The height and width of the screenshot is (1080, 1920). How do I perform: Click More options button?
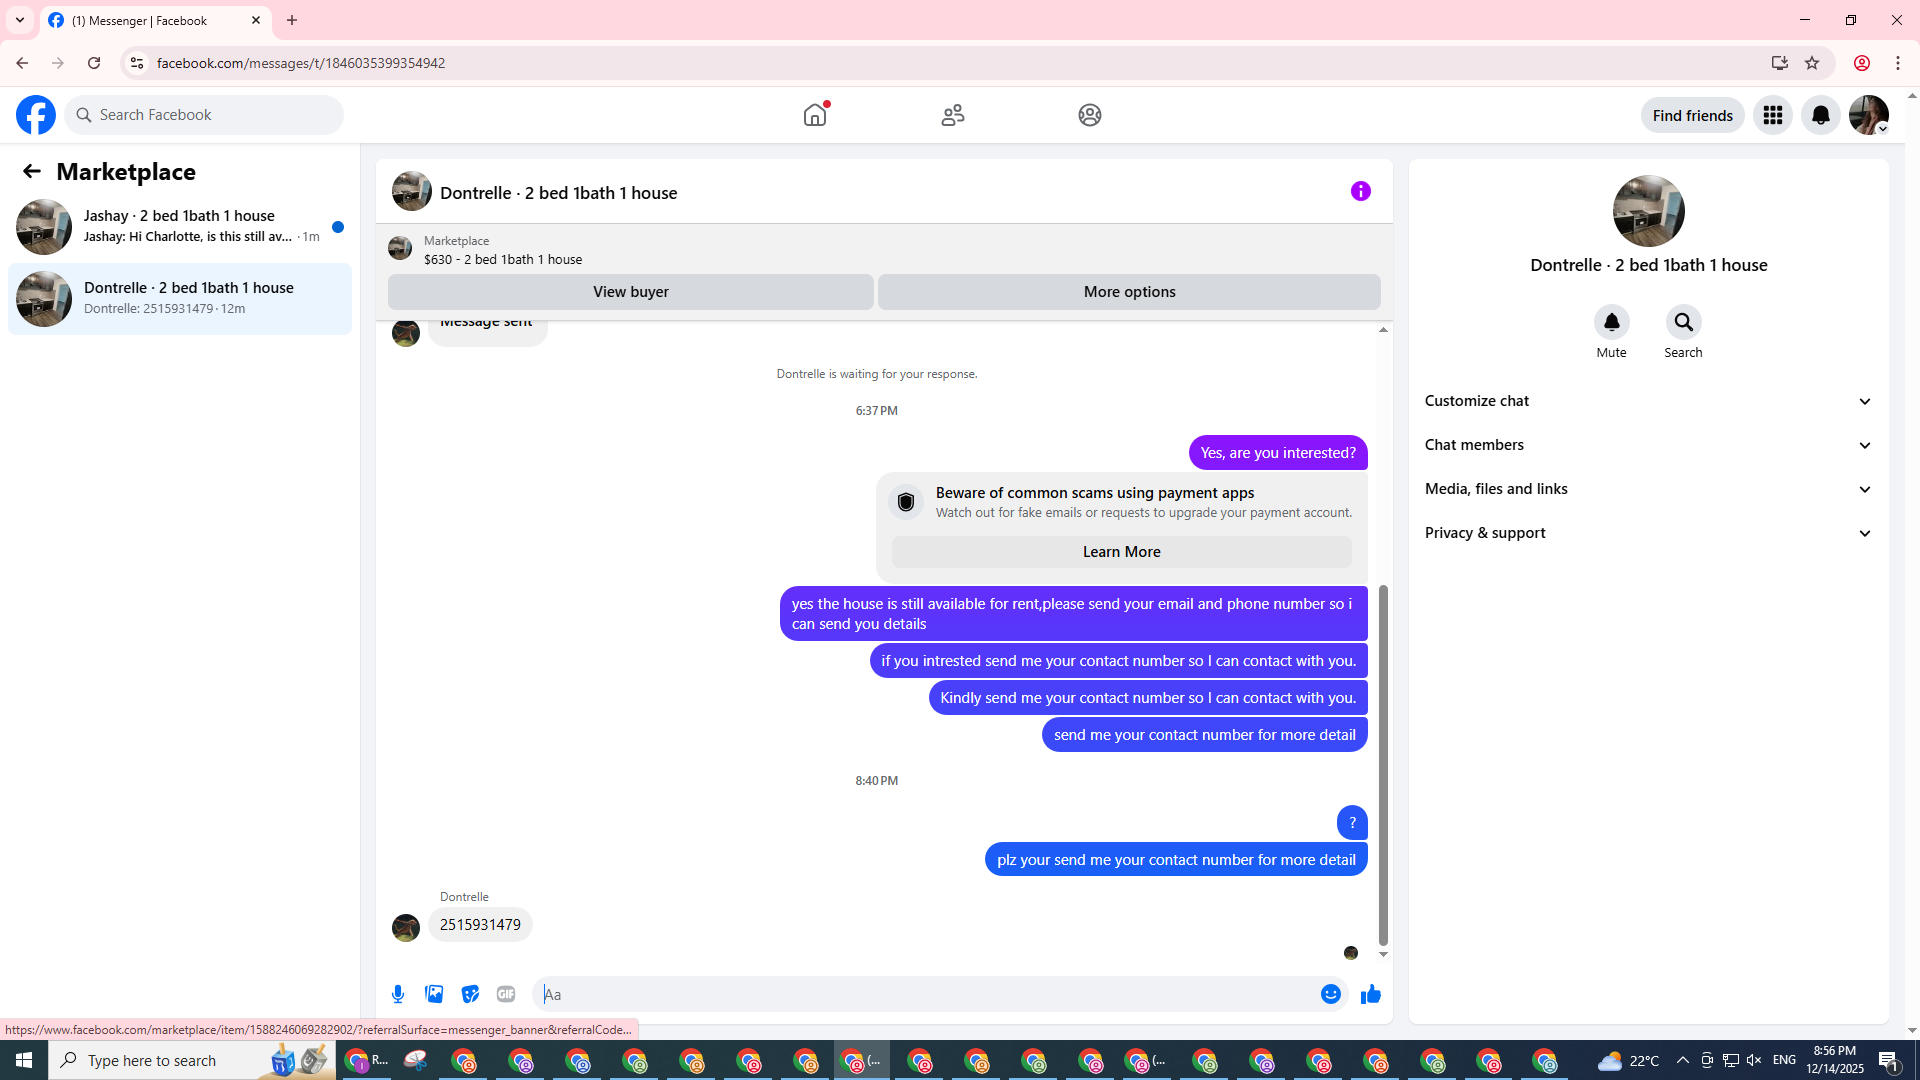(x=1129, y=292)
